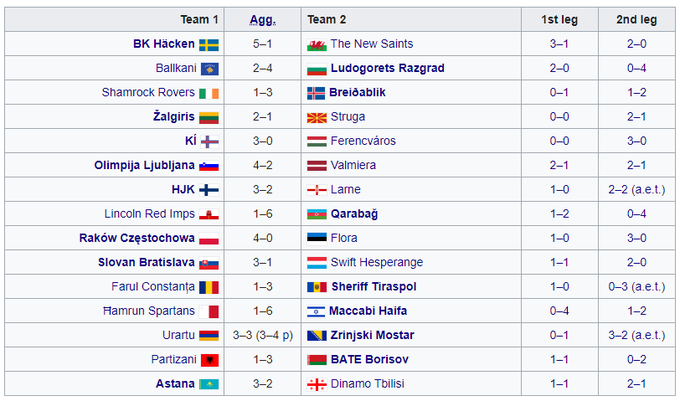Screen dimensions: 680x401
Task: Open the Agg. header link
Action: click(x=263, y=19)
